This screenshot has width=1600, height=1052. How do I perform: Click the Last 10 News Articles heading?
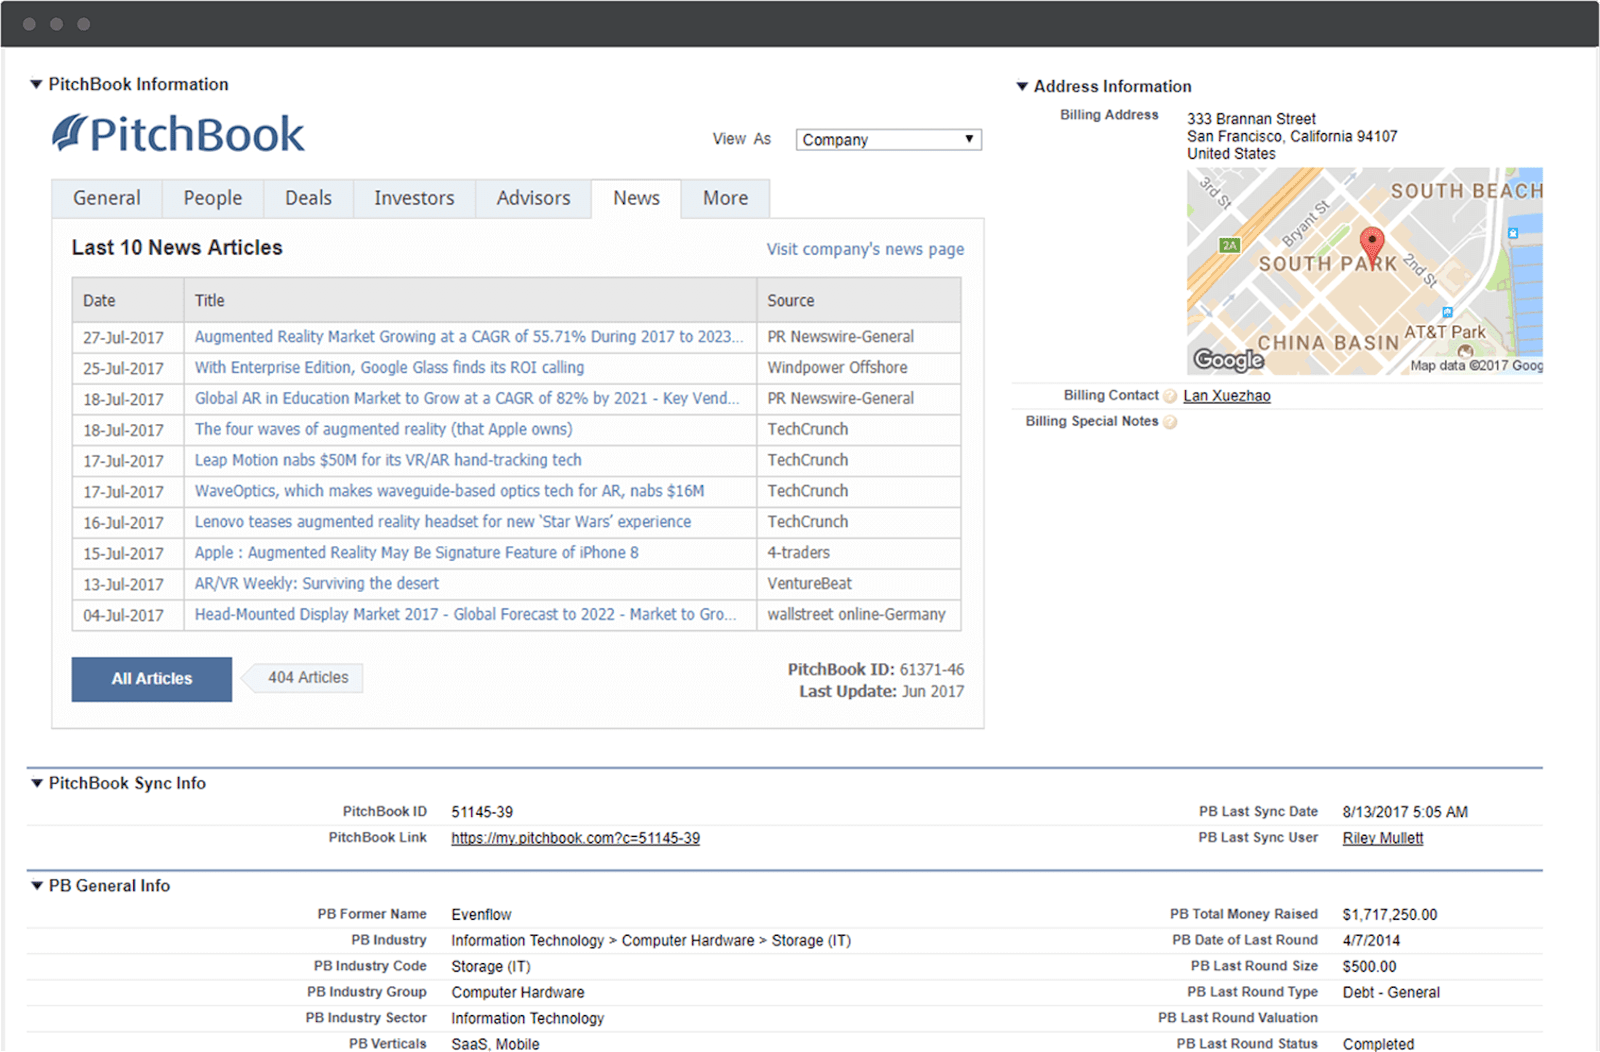point(177,248)
